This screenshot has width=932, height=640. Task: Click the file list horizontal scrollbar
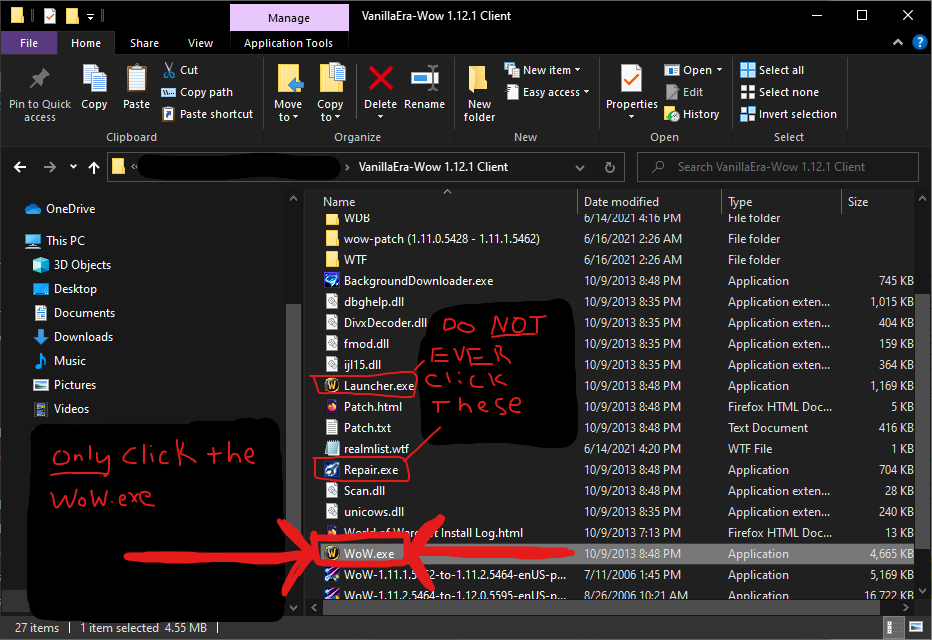[x=600, y=607]
